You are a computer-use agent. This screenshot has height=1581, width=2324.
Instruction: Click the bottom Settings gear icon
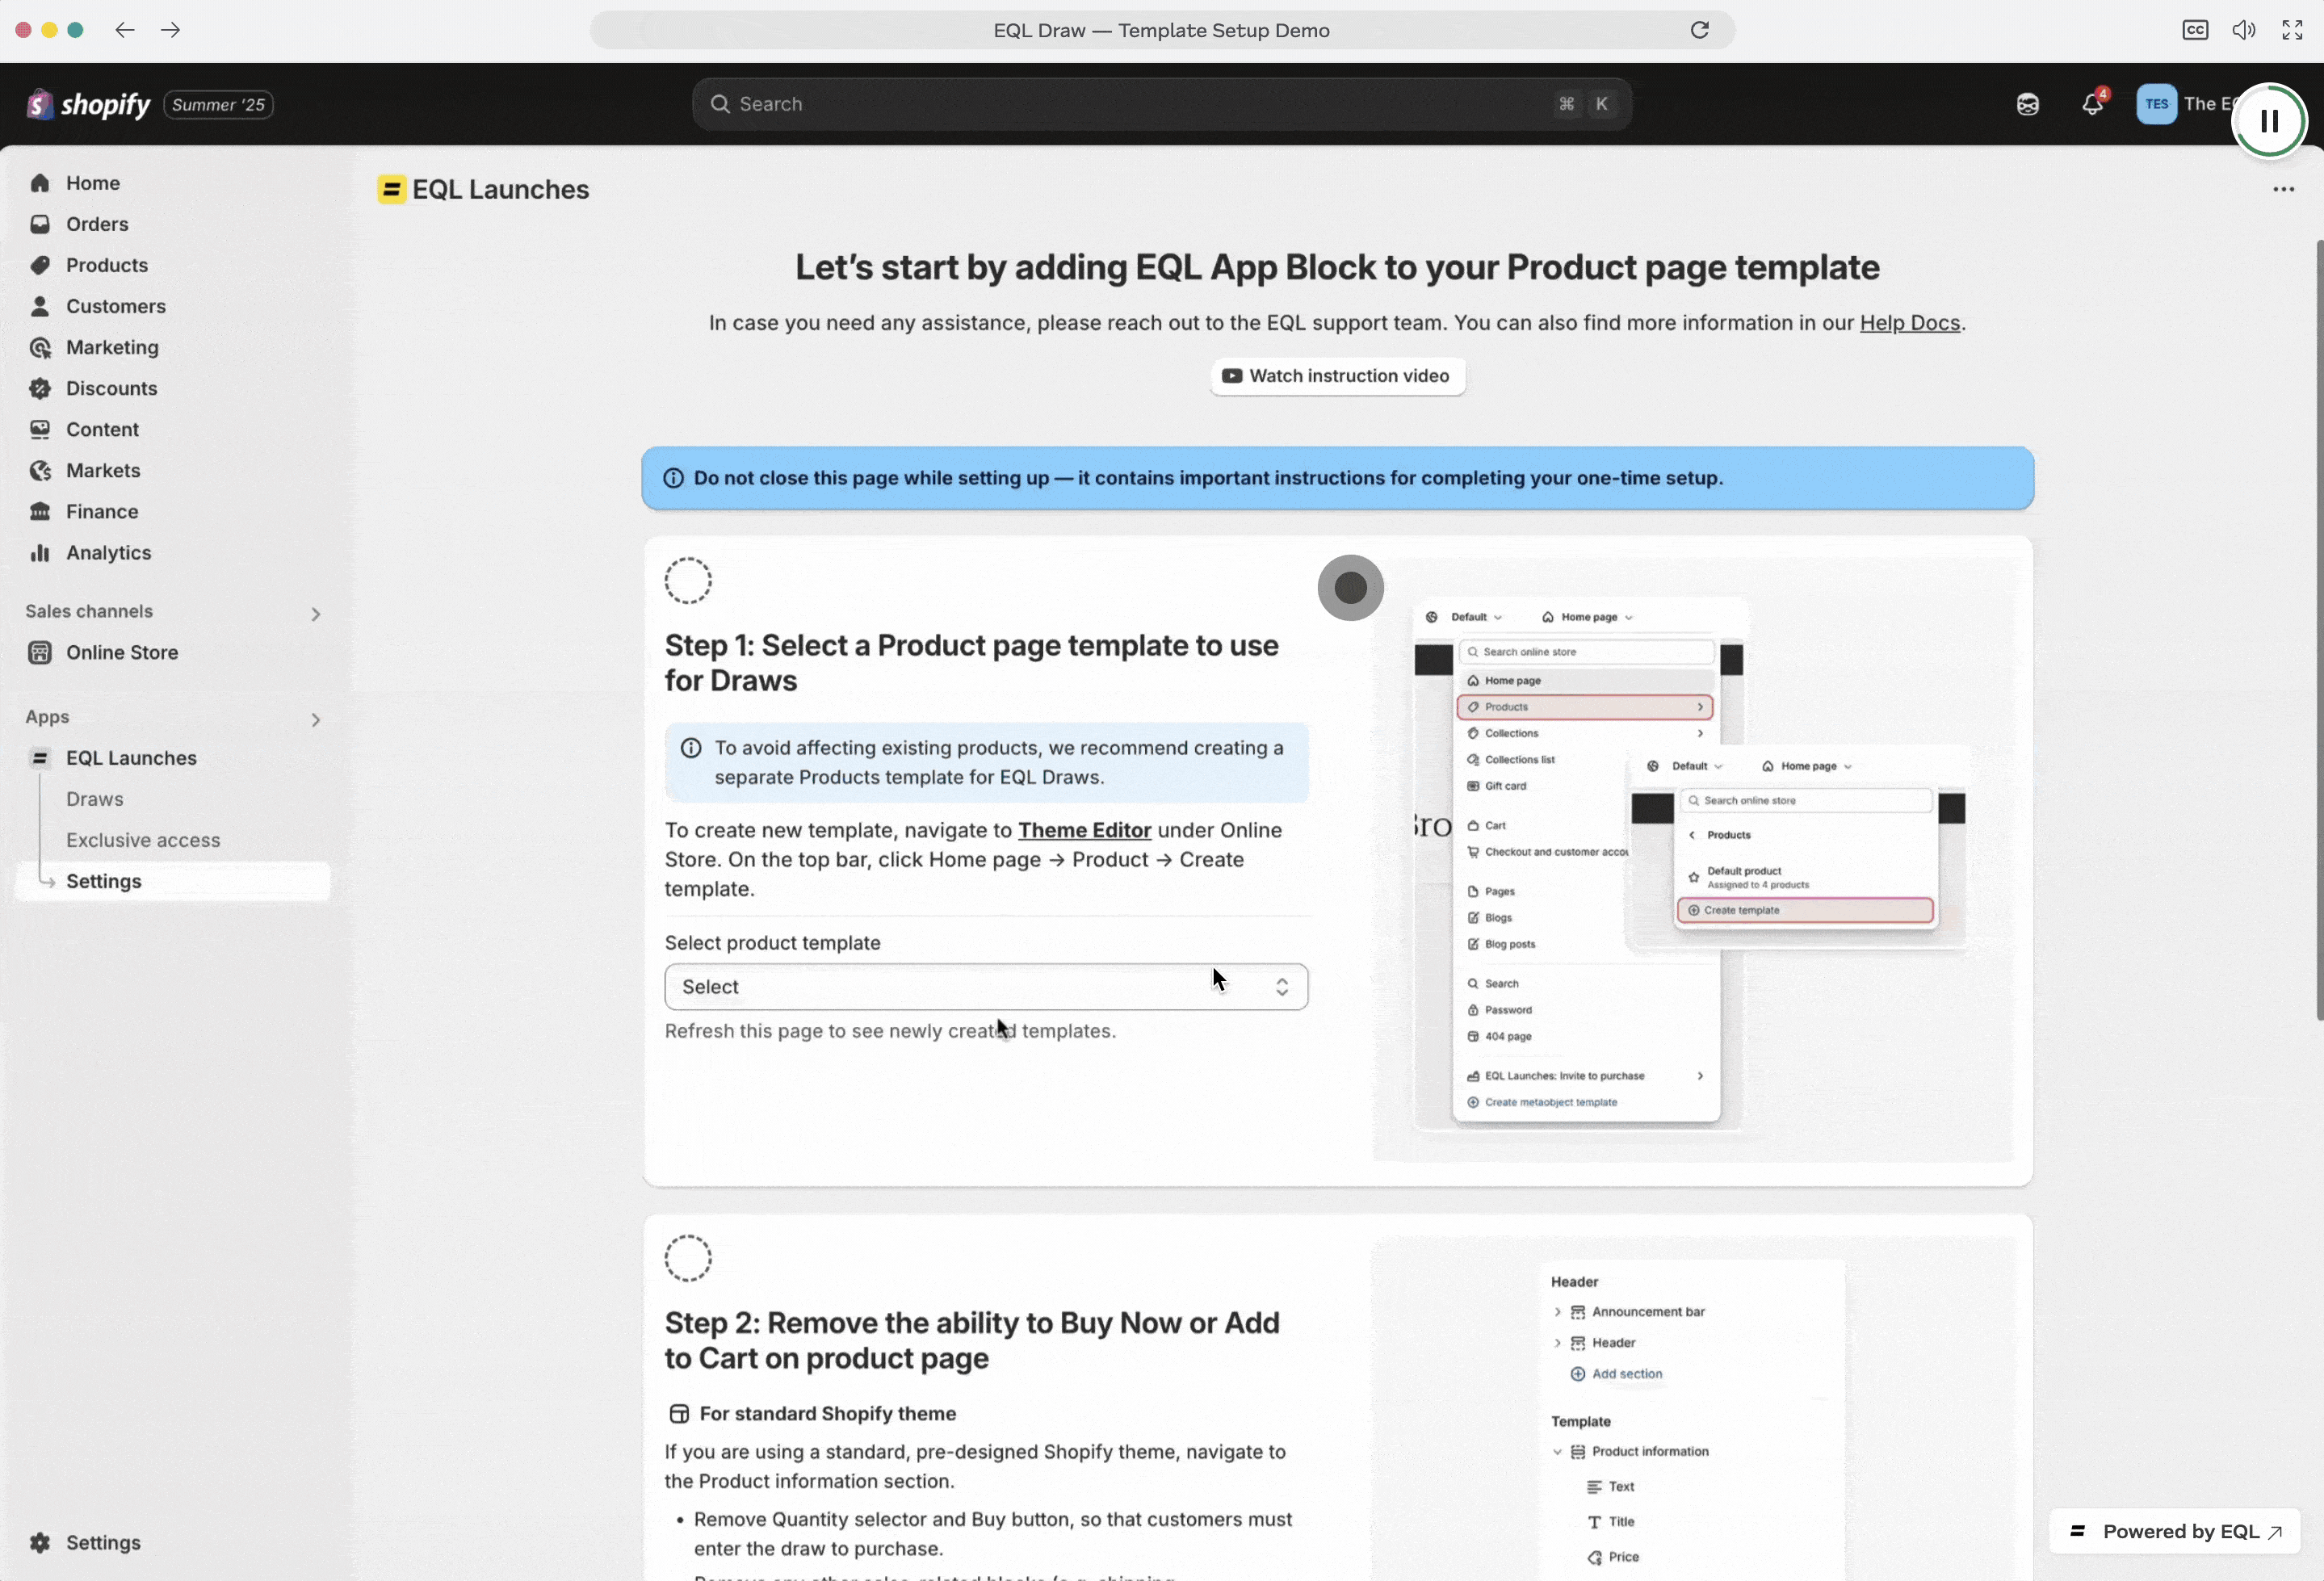pyautogui.click(x=40, y=1542)
